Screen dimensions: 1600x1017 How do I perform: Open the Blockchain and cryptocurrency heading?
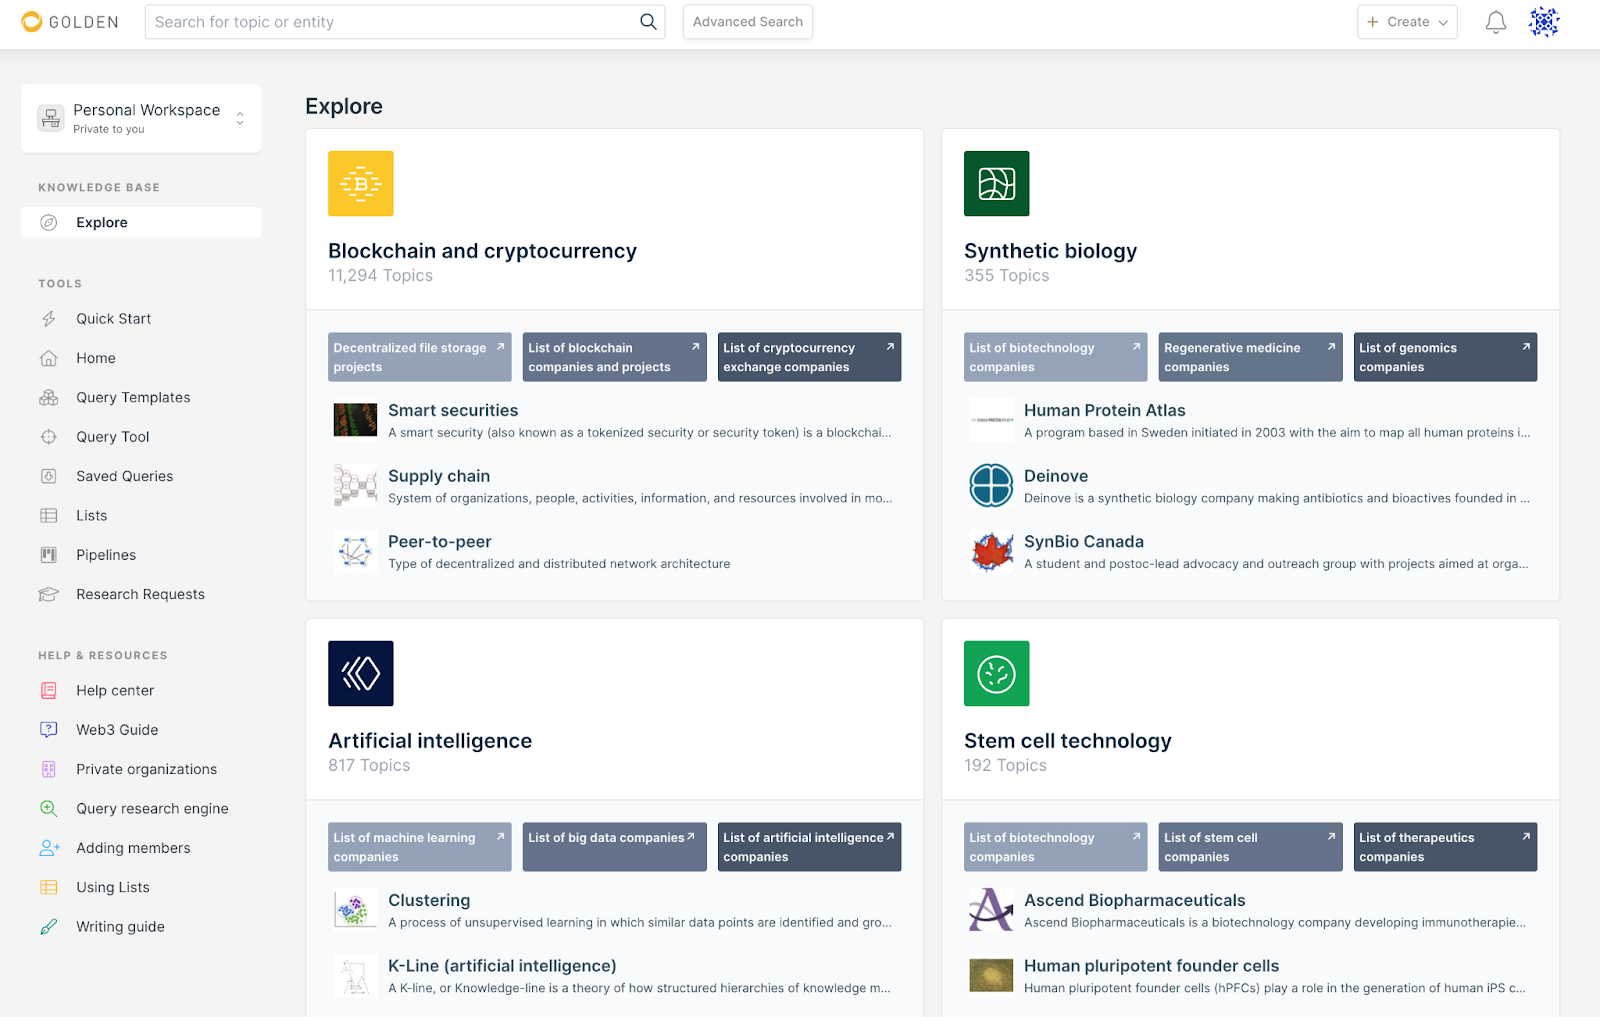[483, 251]
